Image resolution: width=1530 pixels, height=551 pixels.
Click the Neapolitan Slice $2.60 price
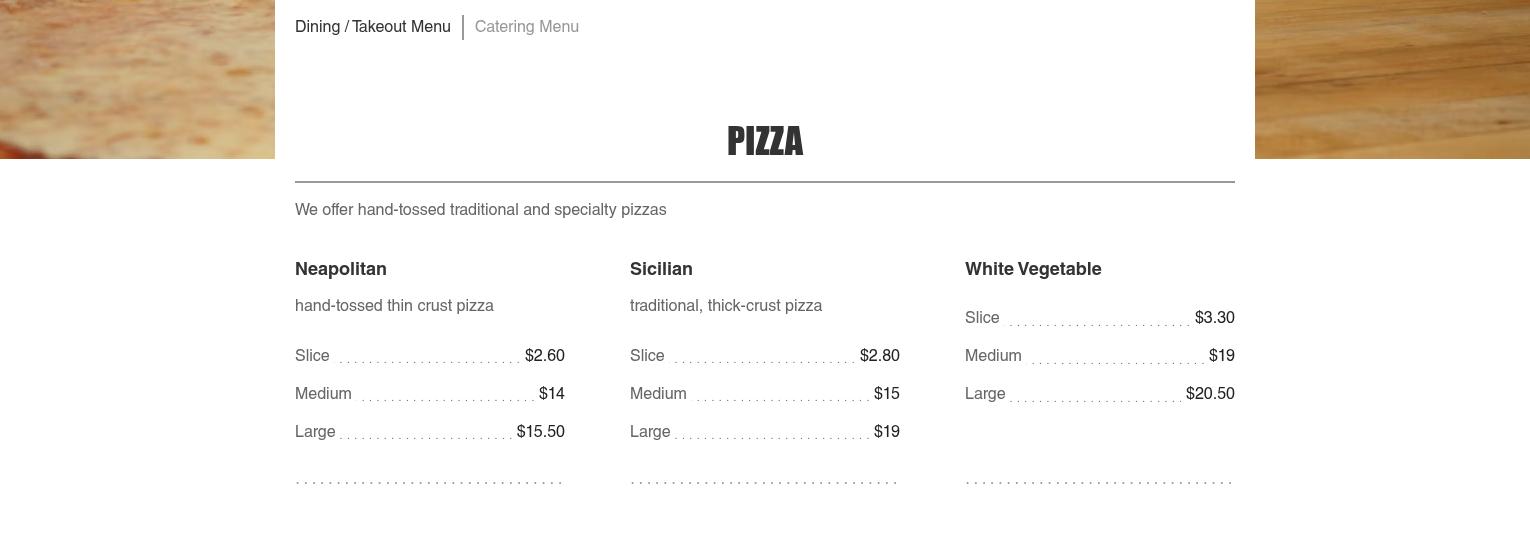coord(545,356)
